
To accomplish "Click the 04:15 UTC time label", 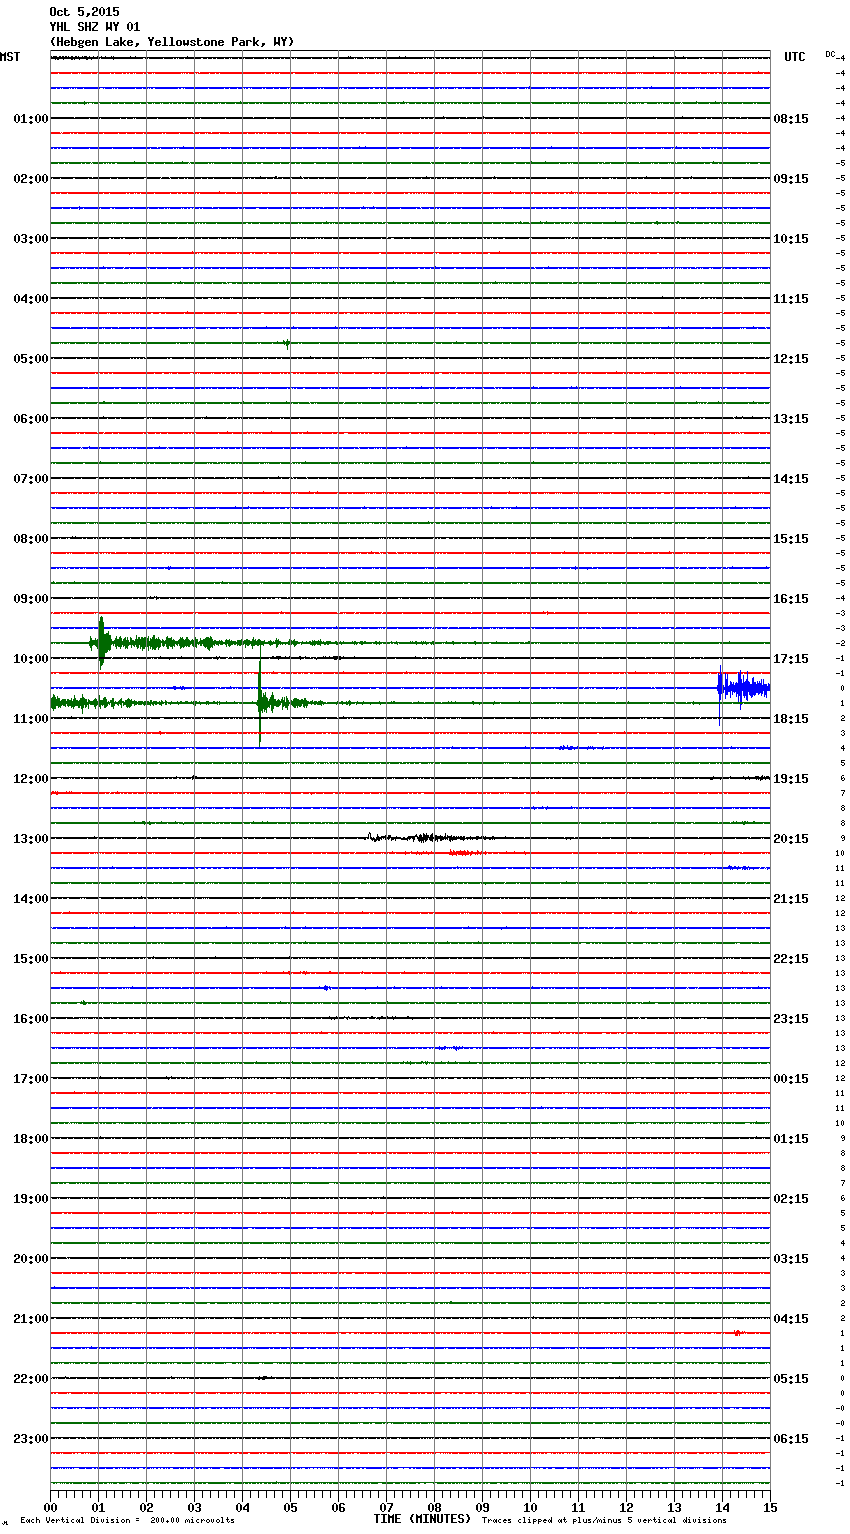I will [x=791, y=1319].
